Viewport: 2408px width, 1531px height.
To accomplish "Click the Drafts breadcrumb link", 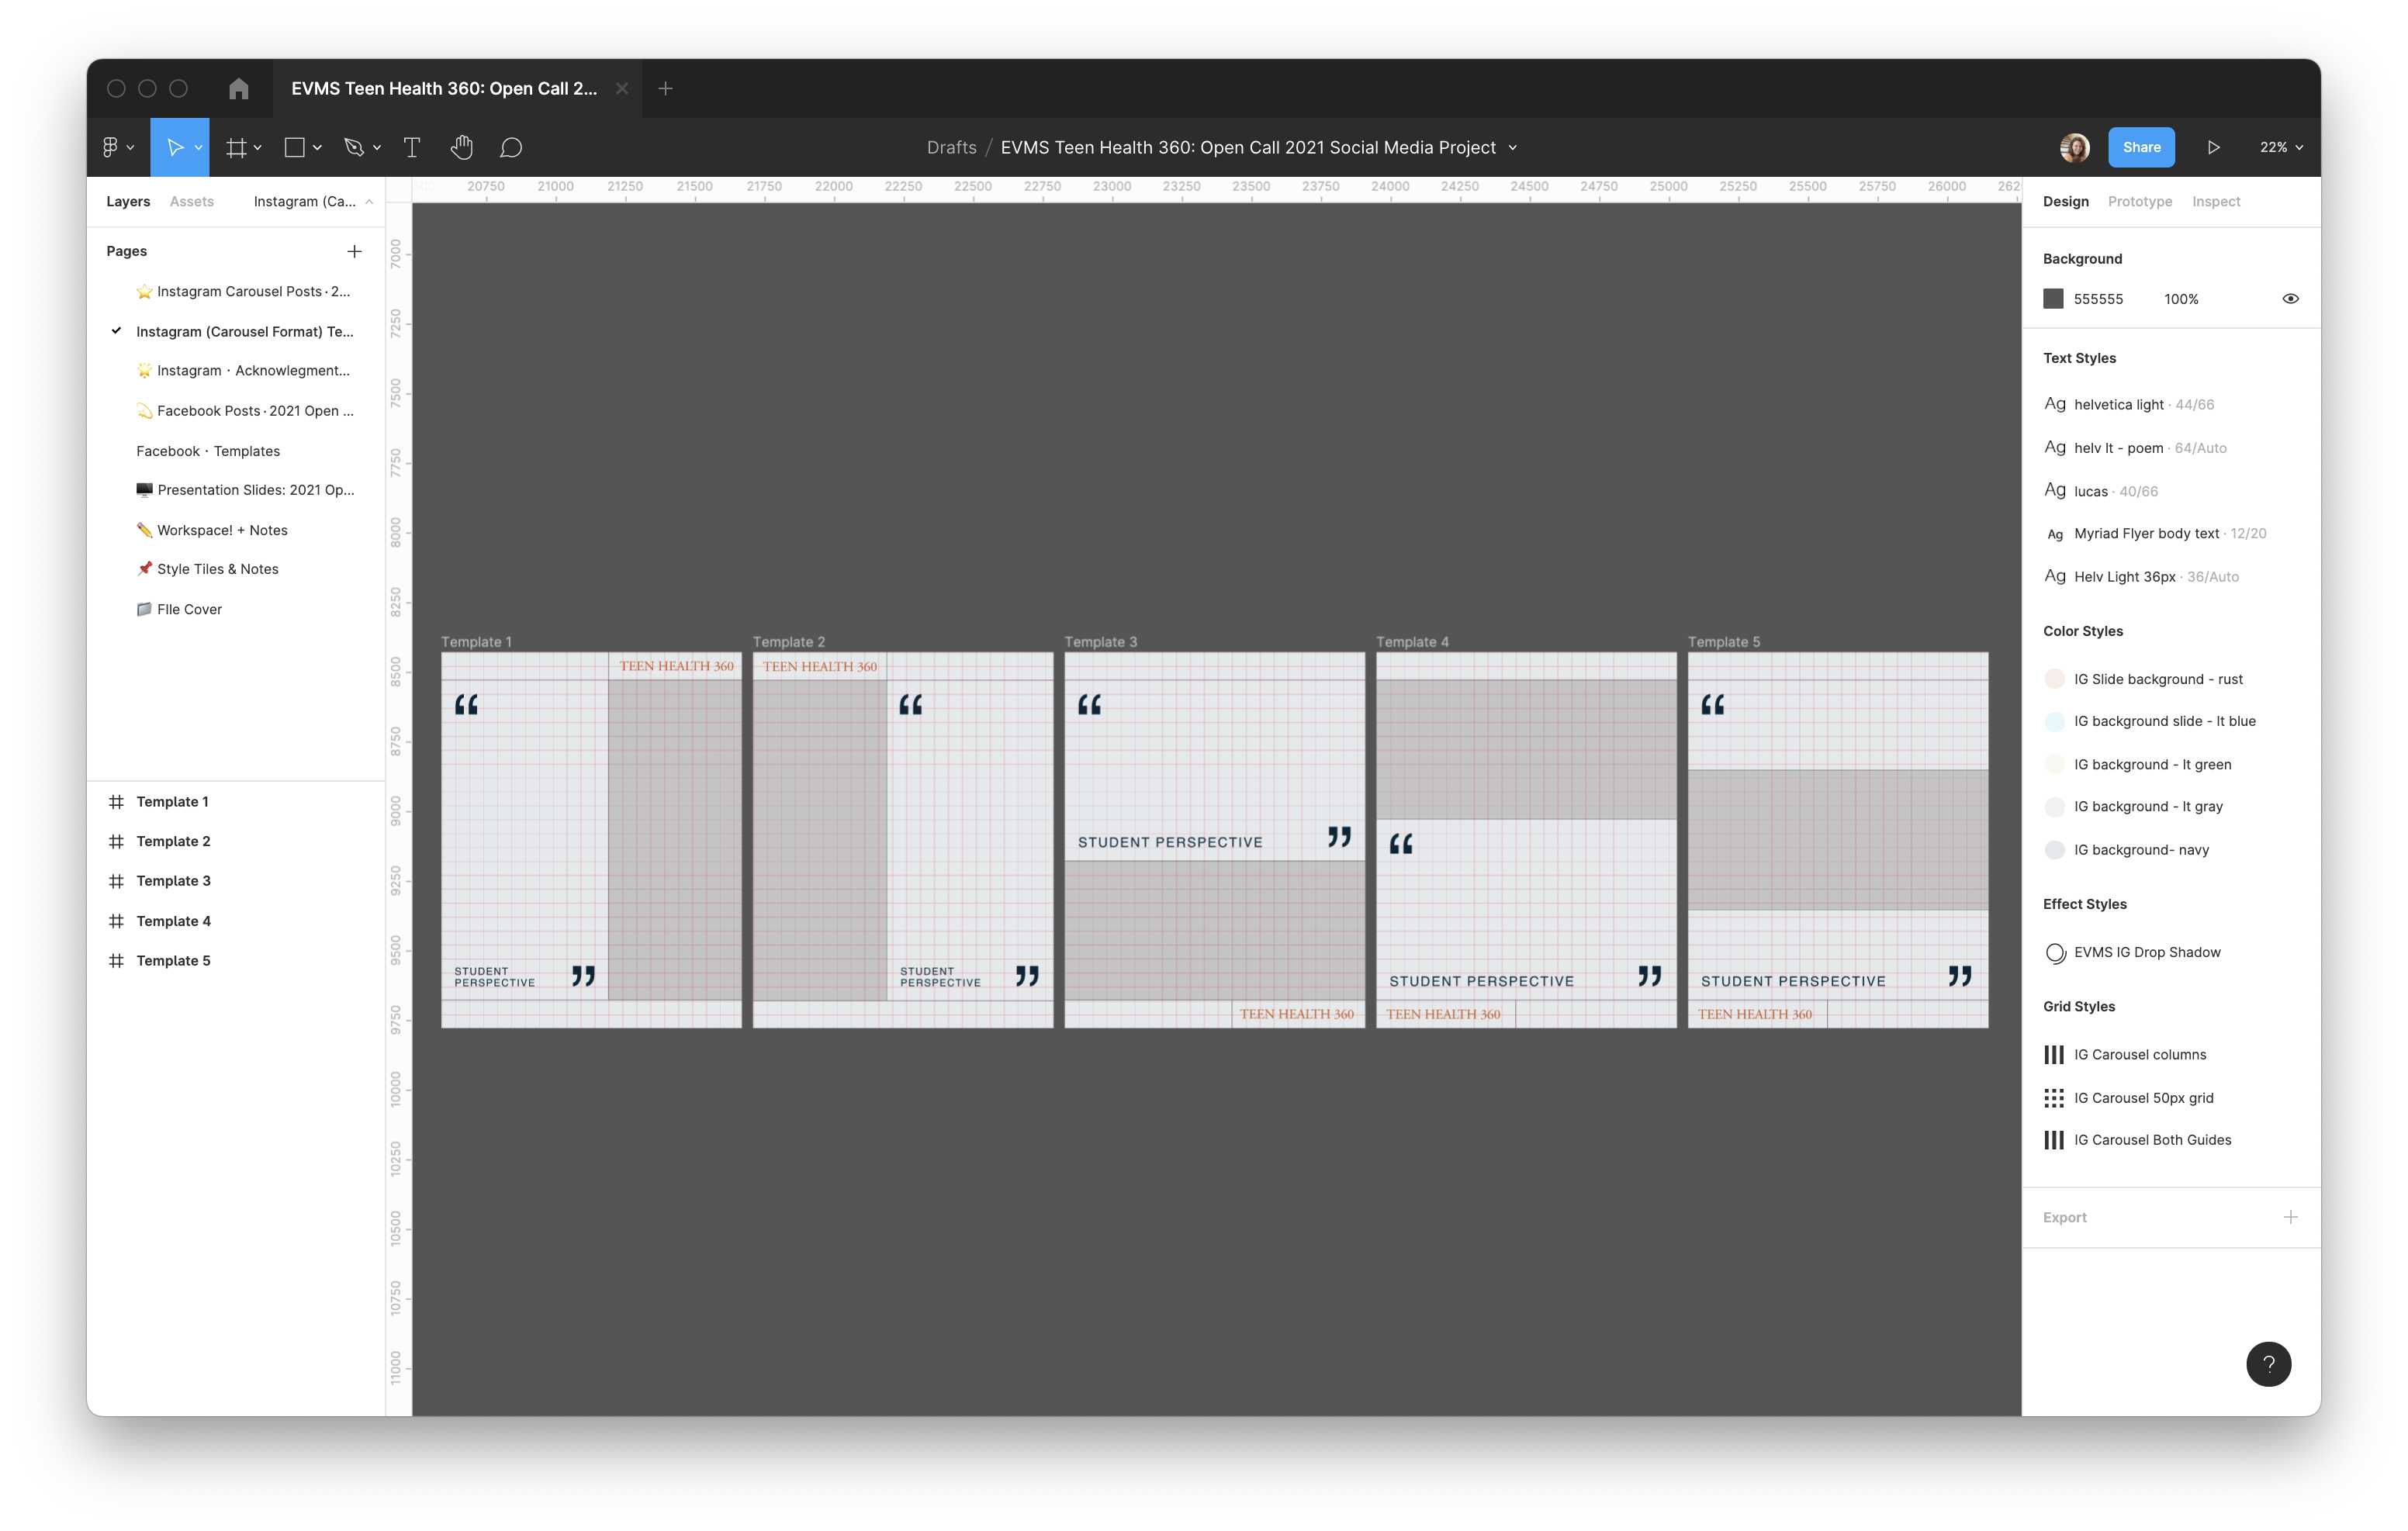I will [951, 147].
